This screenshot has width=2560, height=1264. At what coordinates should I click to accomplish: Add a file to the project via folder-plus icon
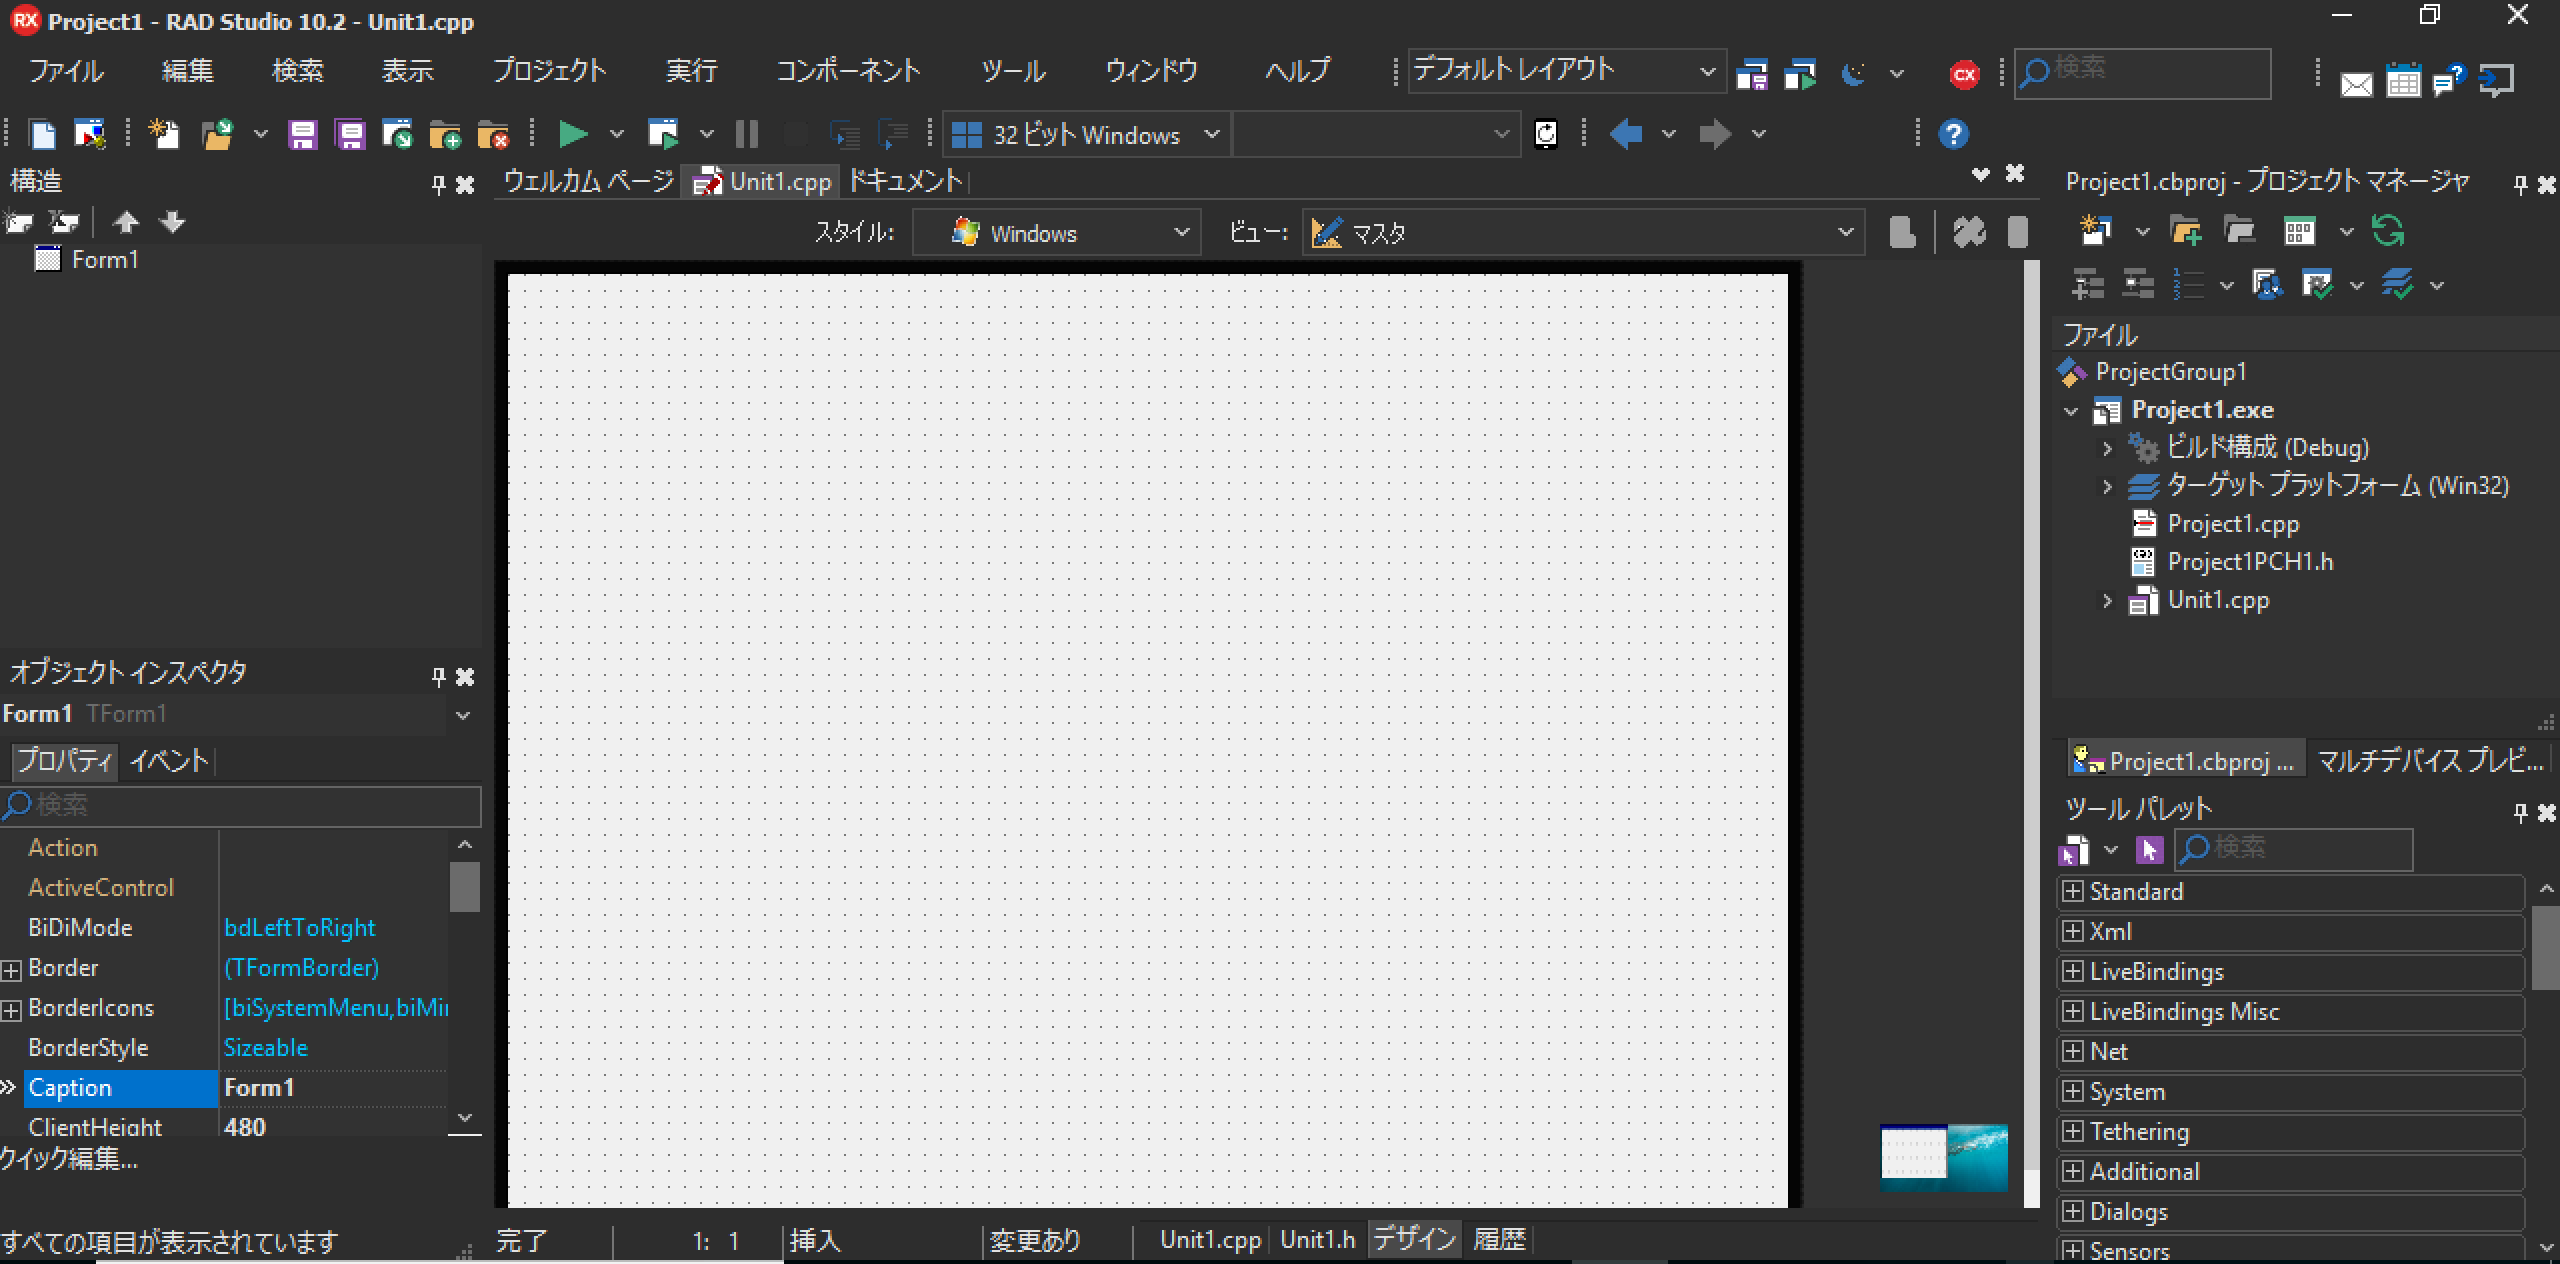point(444,133)
